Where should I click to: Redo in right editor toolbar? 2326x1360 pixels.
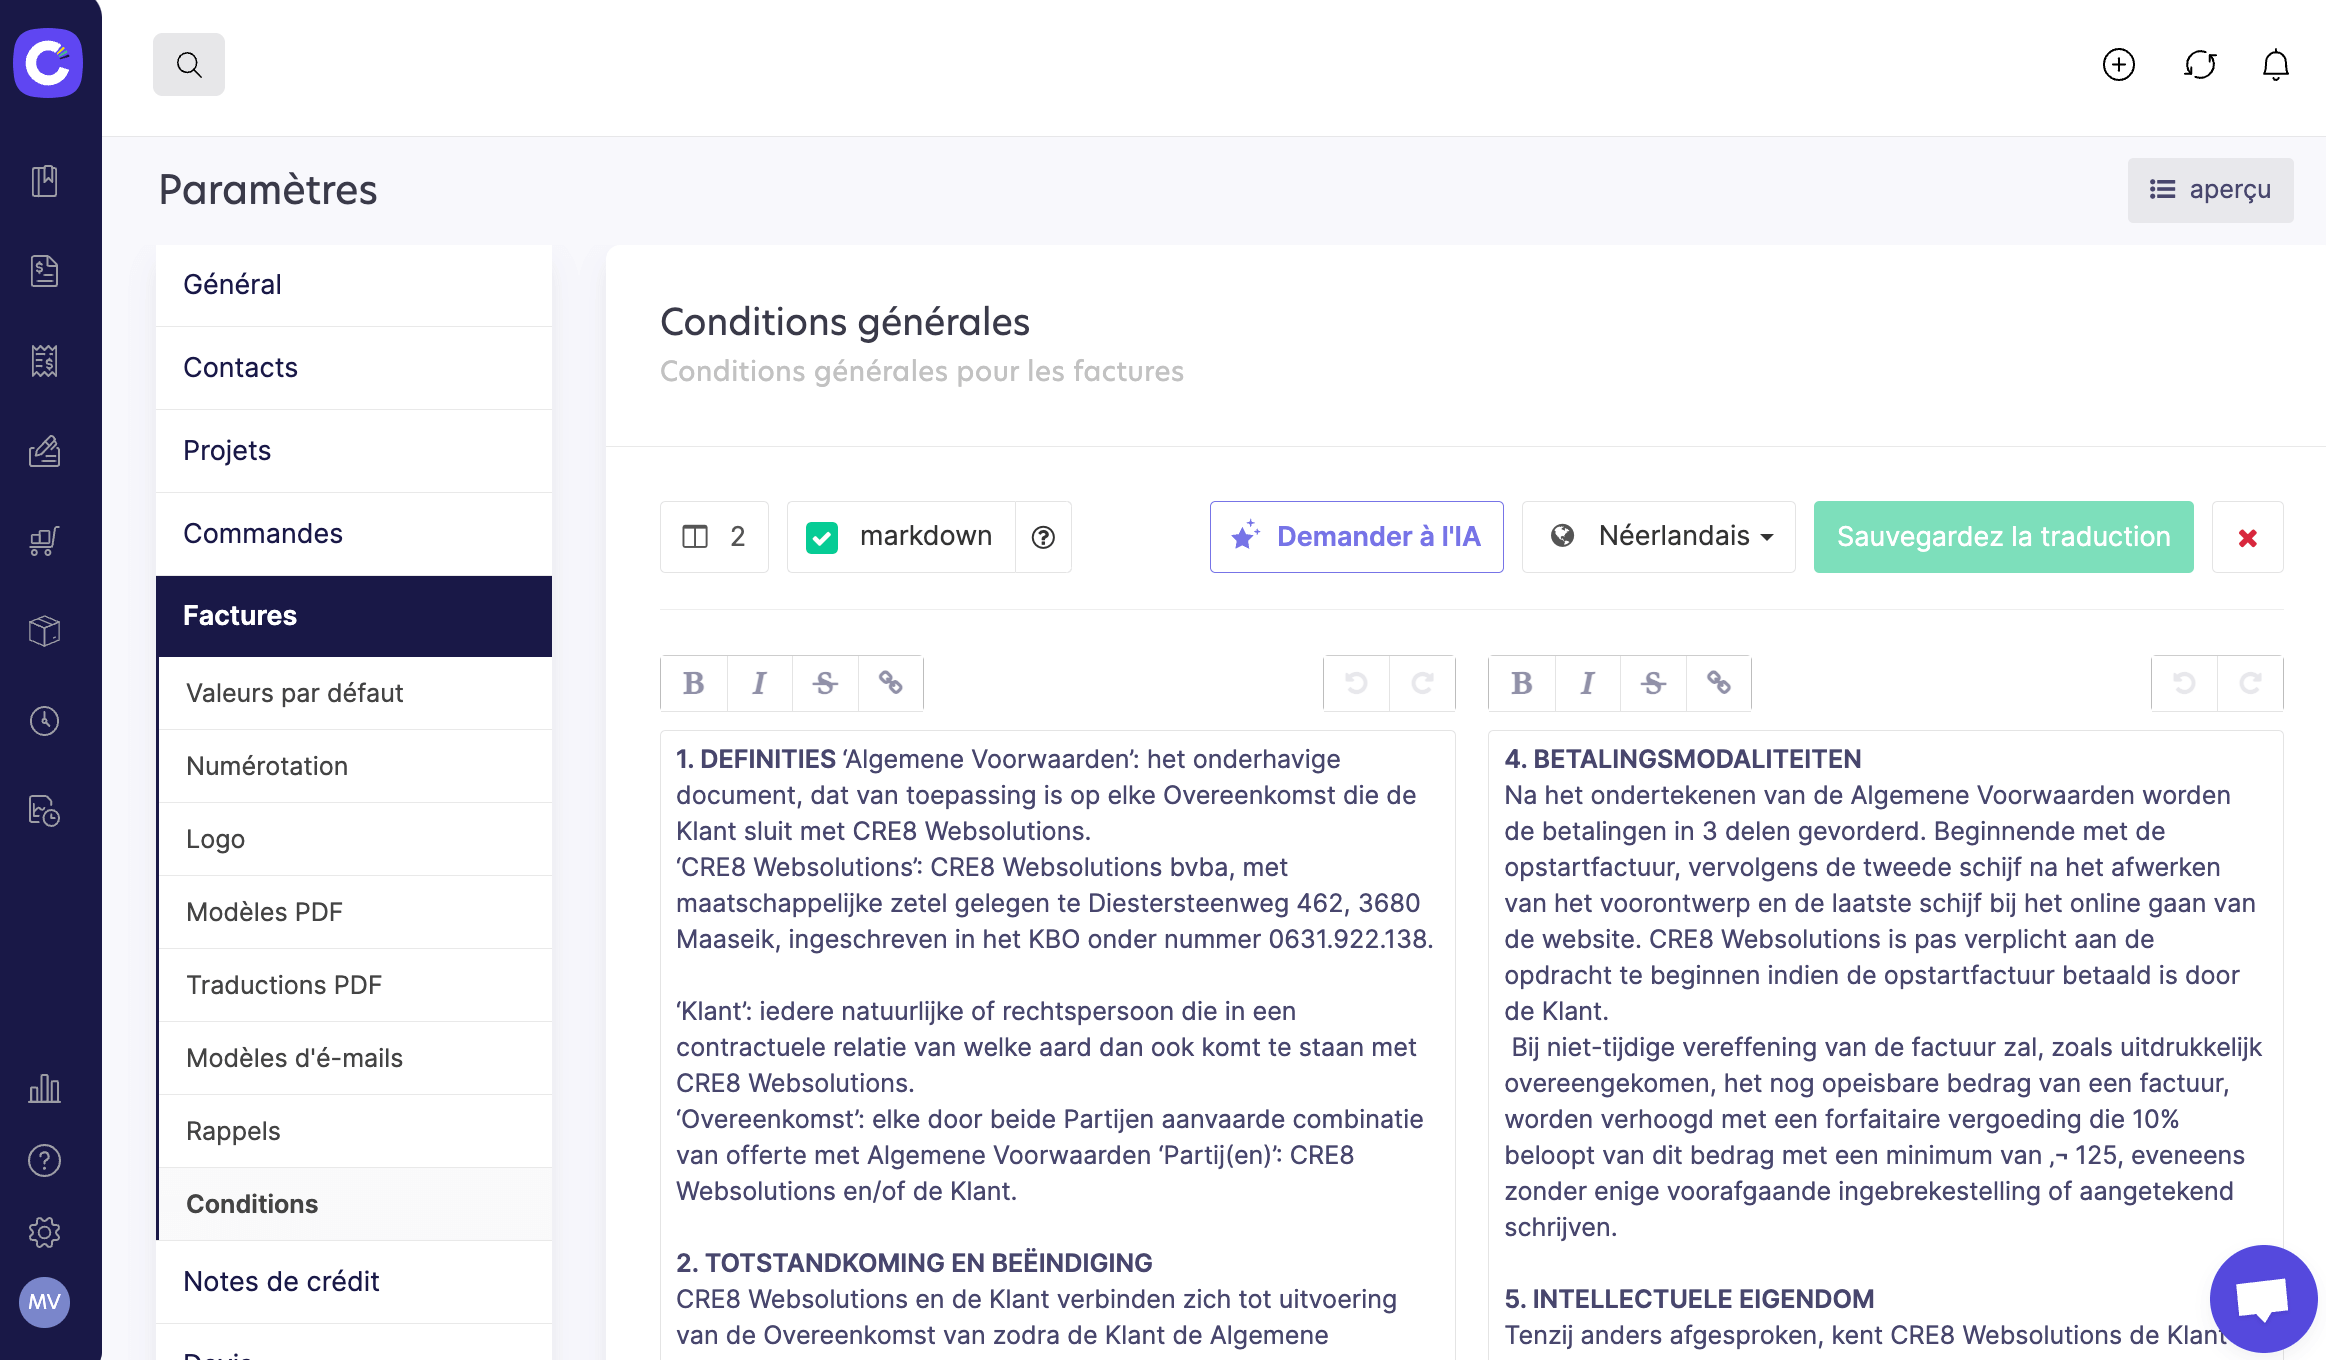pyautogui.click(x=2250, y=683)
